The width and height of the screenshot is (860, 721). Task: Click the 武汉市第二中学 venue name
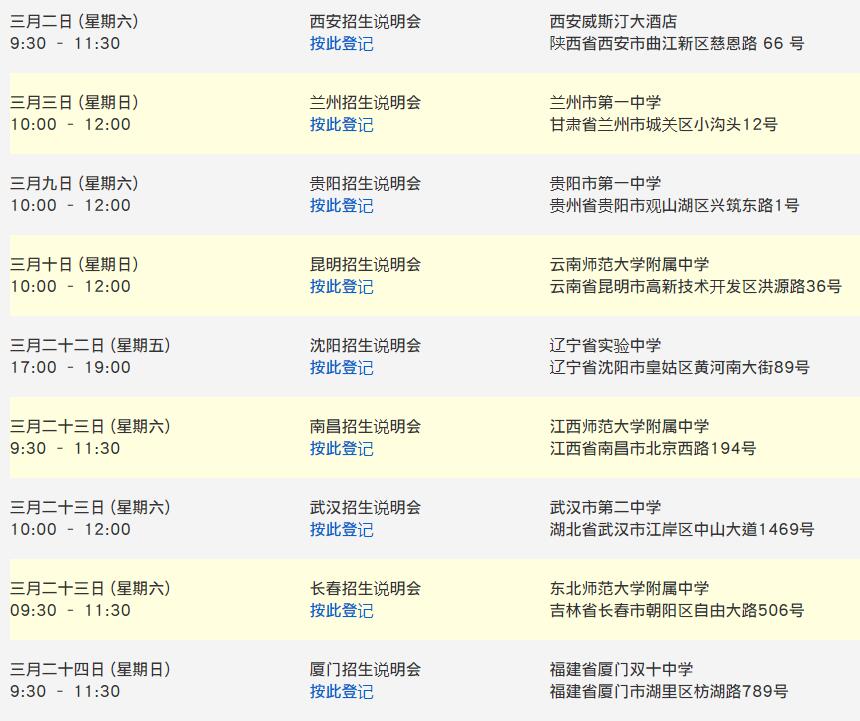[605, 507]
